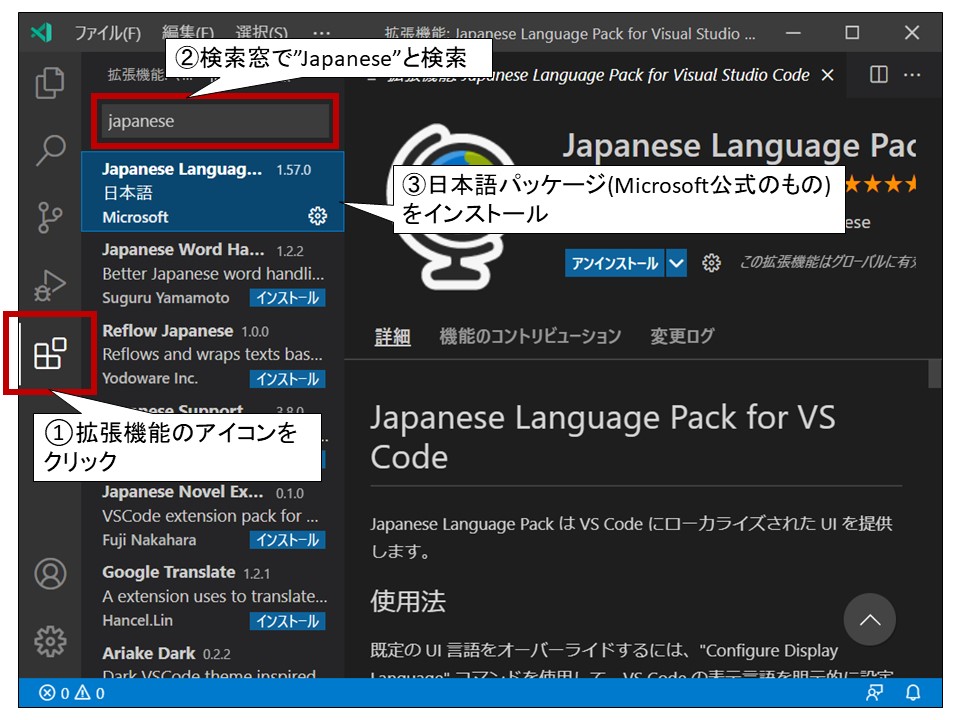The height and width of the screenshot is (720, 960).
Task: Open the Run and Debug view
Action: (x=50, y=285)
